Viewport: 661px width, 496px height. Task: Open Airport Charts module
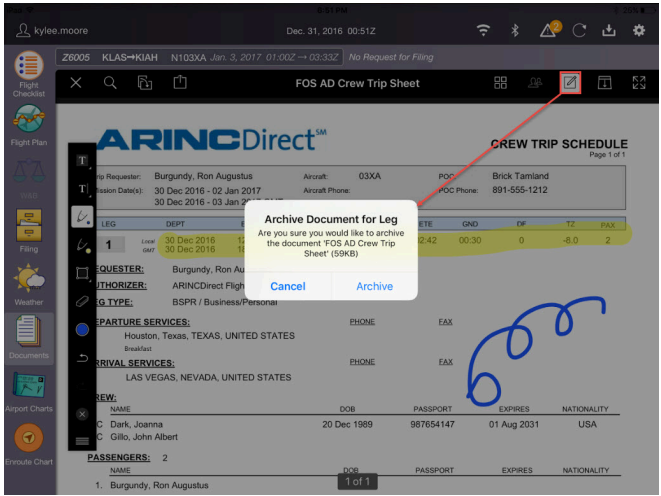tap(29, 392)
